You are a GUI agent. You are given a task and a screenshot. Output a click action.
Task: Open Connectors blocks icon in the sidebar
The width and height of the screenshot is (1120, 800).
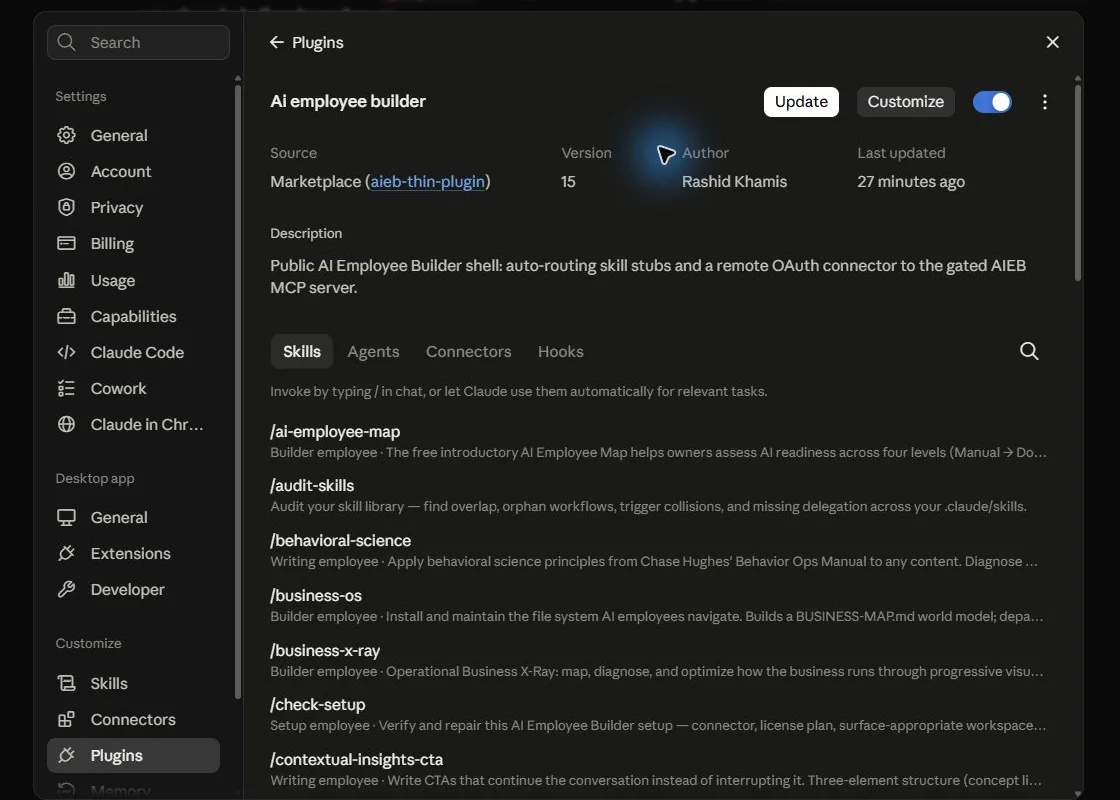(x=66, y=719)
